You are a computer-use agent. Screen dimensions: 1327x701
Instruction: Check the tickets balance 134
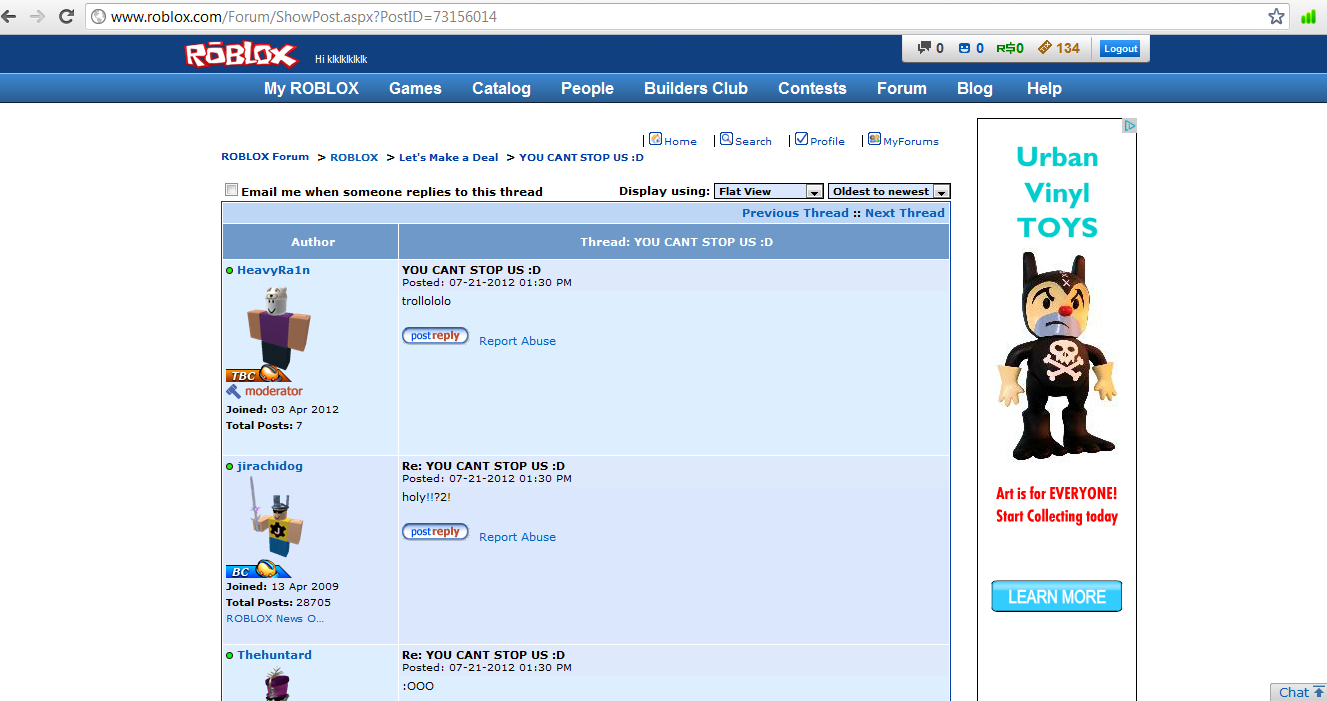[x=1059, y=48]
